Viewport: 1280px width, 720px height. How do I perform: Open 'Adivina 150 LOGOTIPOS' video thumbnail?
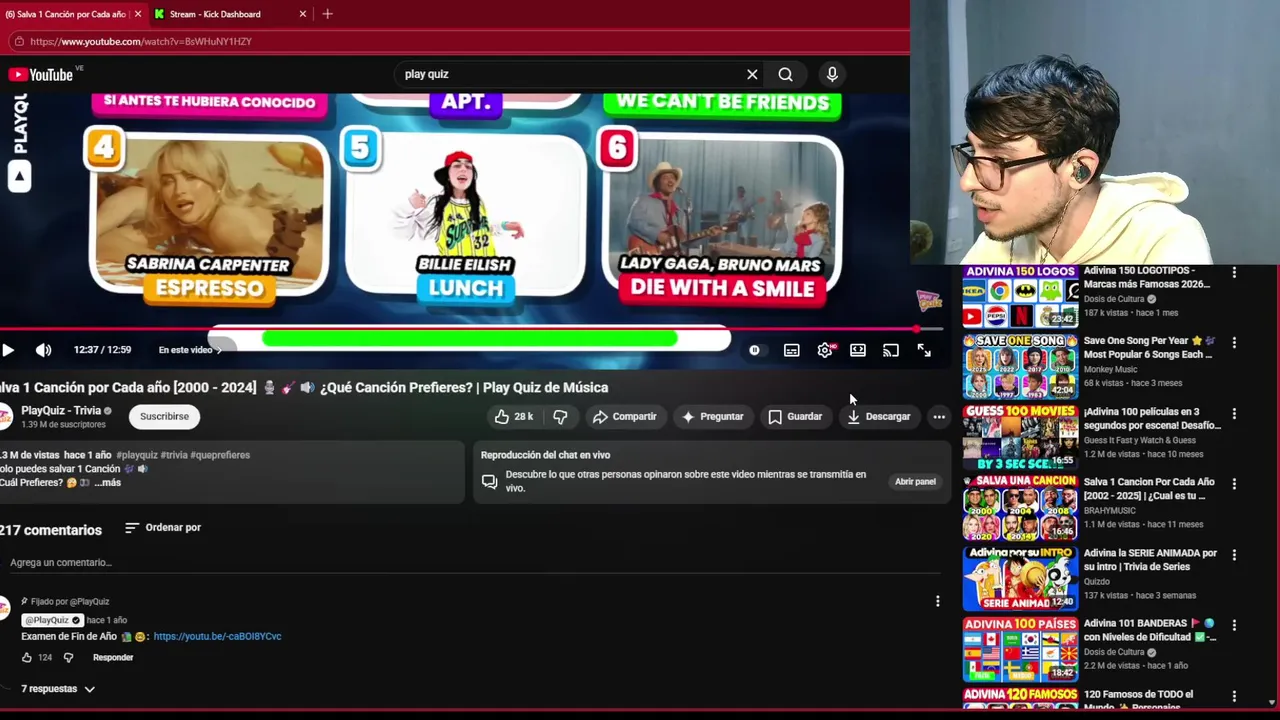(1020, 296)
